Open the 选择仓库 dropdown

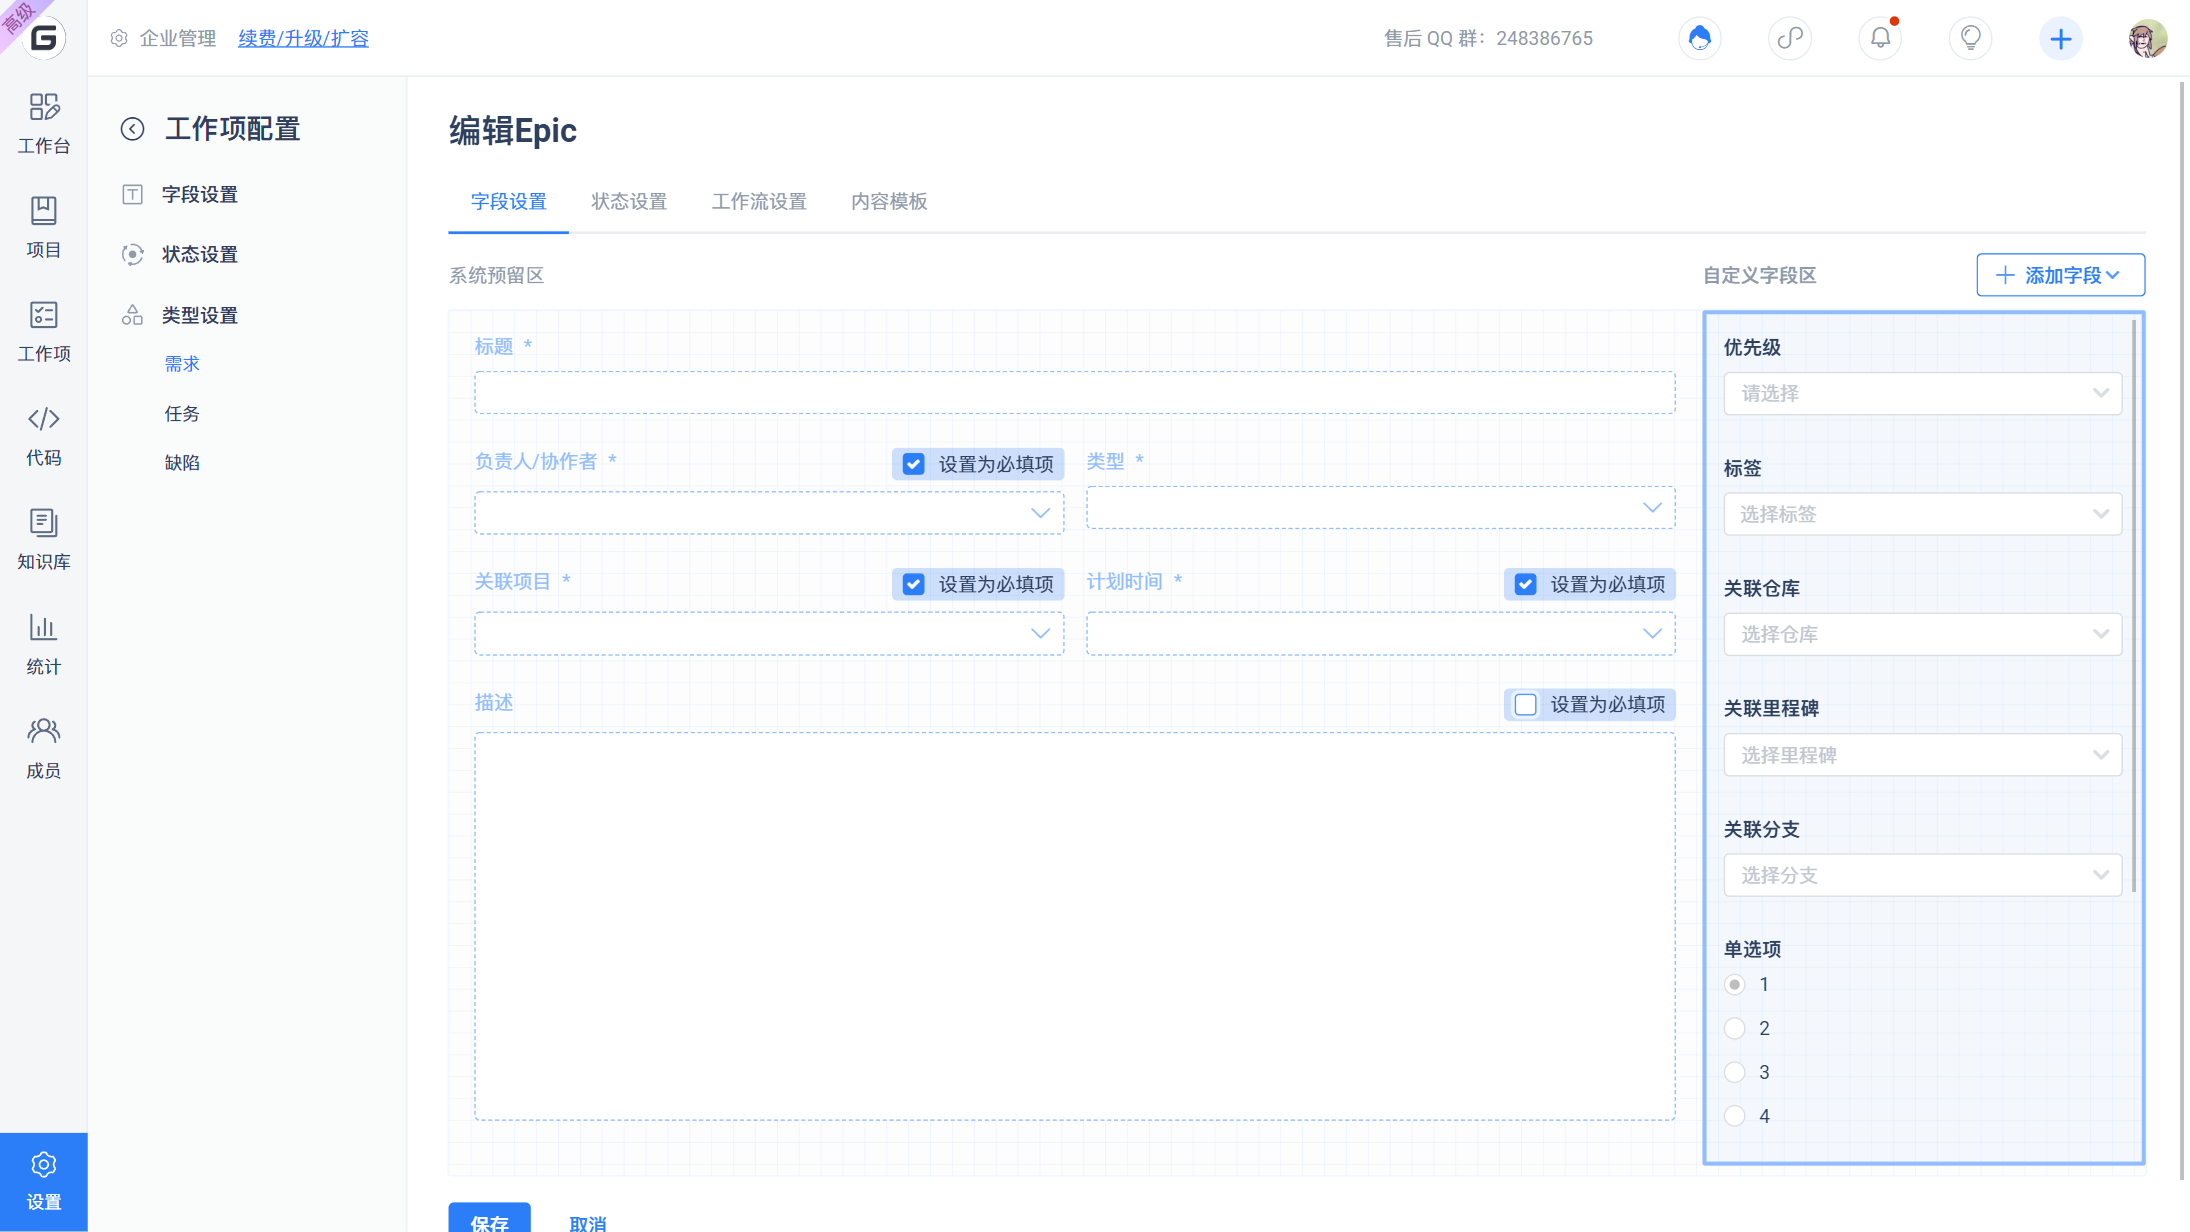point(1922,634)
